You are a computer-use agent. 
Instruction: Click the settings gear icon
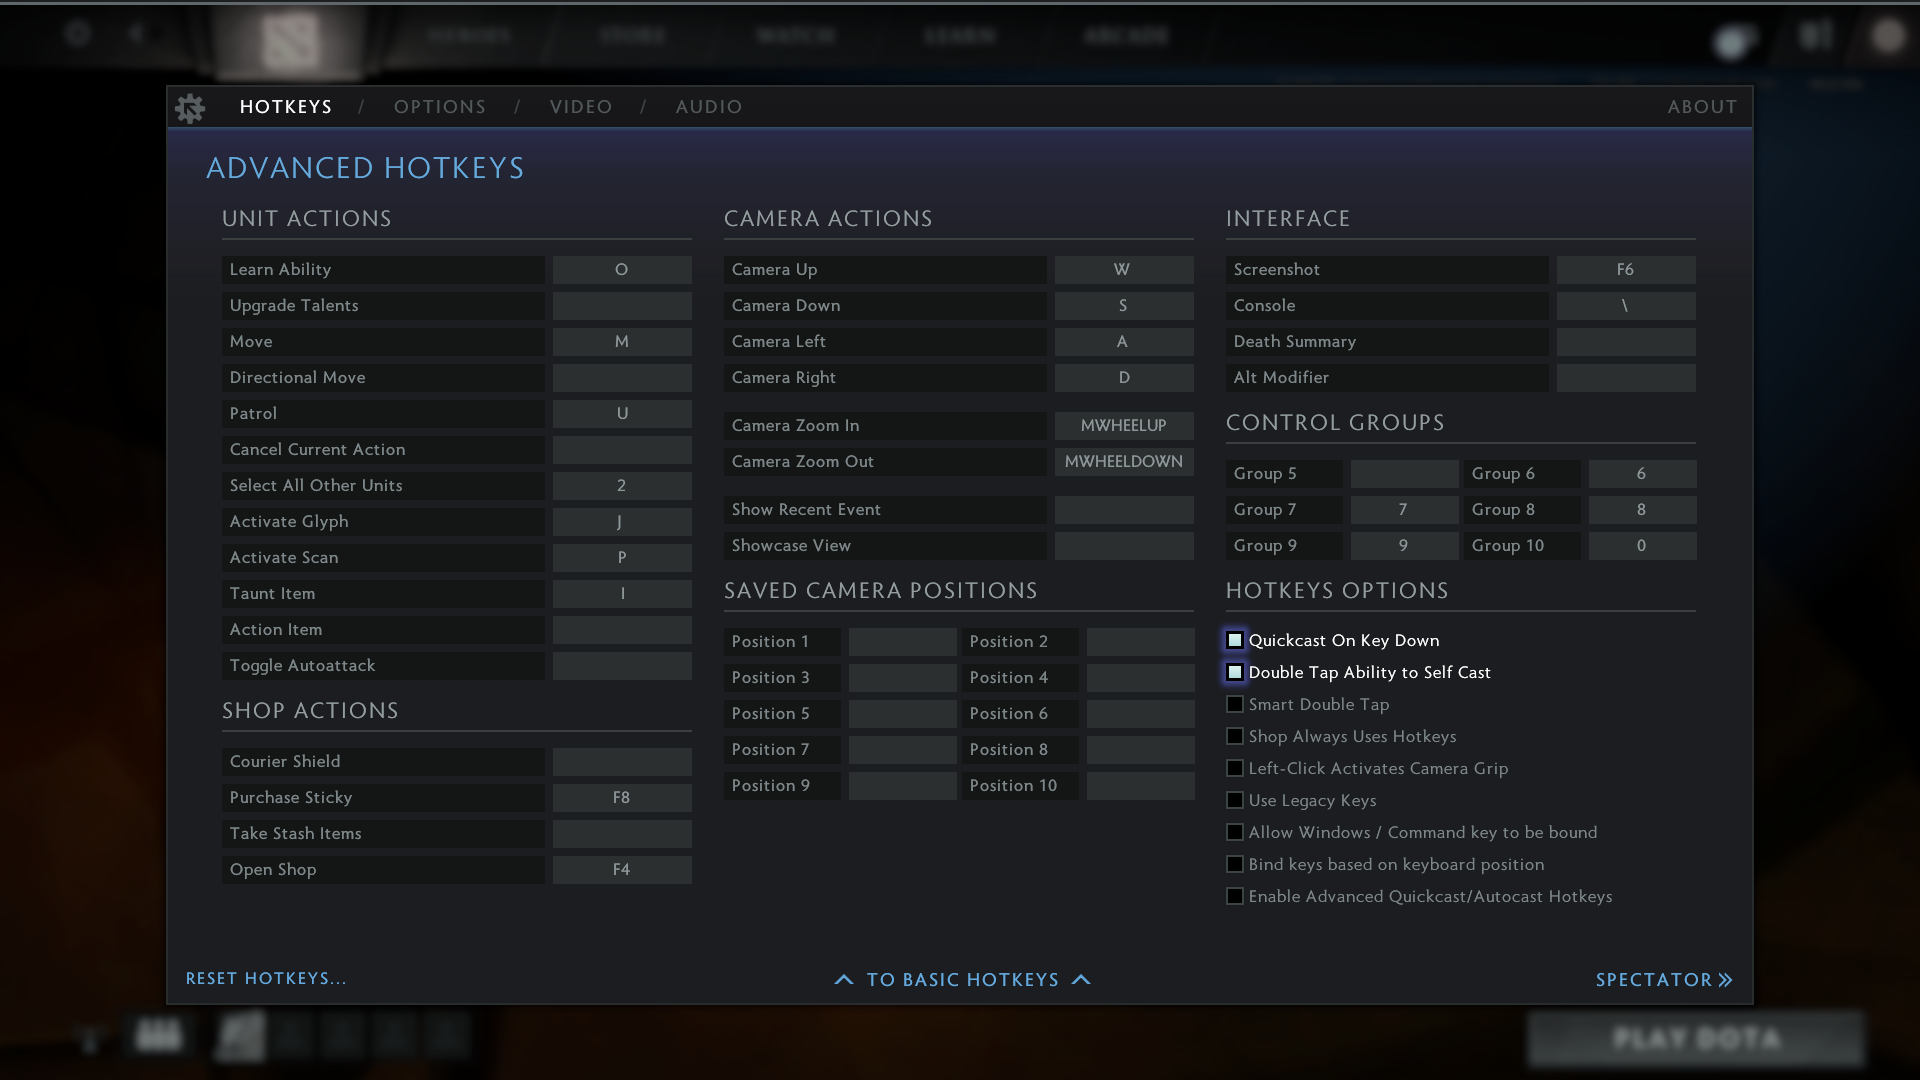pos(189,107)
